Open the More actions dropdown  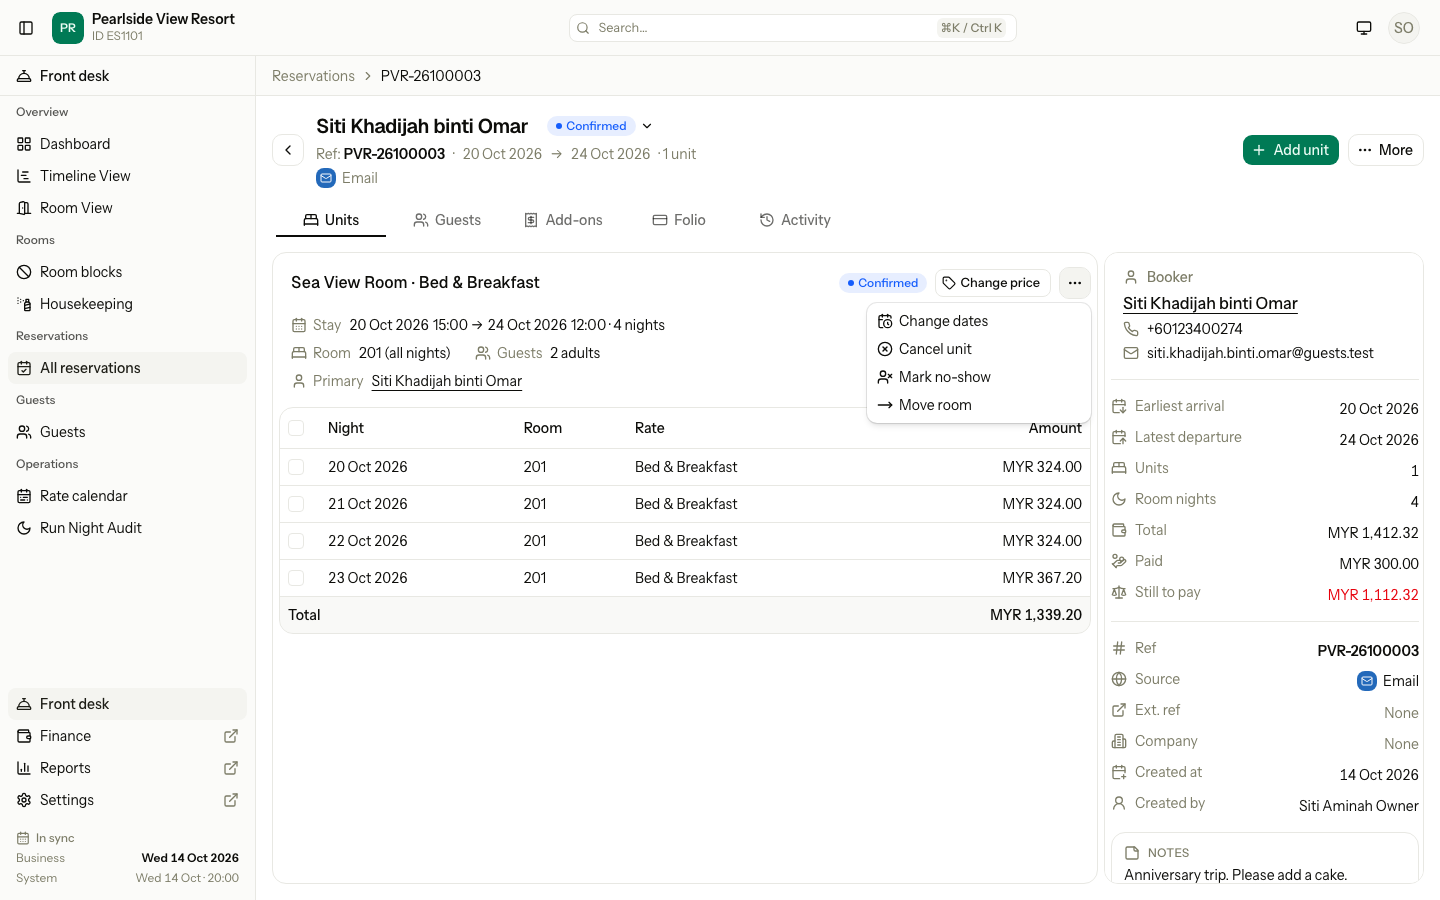(x=1386, y=150)
